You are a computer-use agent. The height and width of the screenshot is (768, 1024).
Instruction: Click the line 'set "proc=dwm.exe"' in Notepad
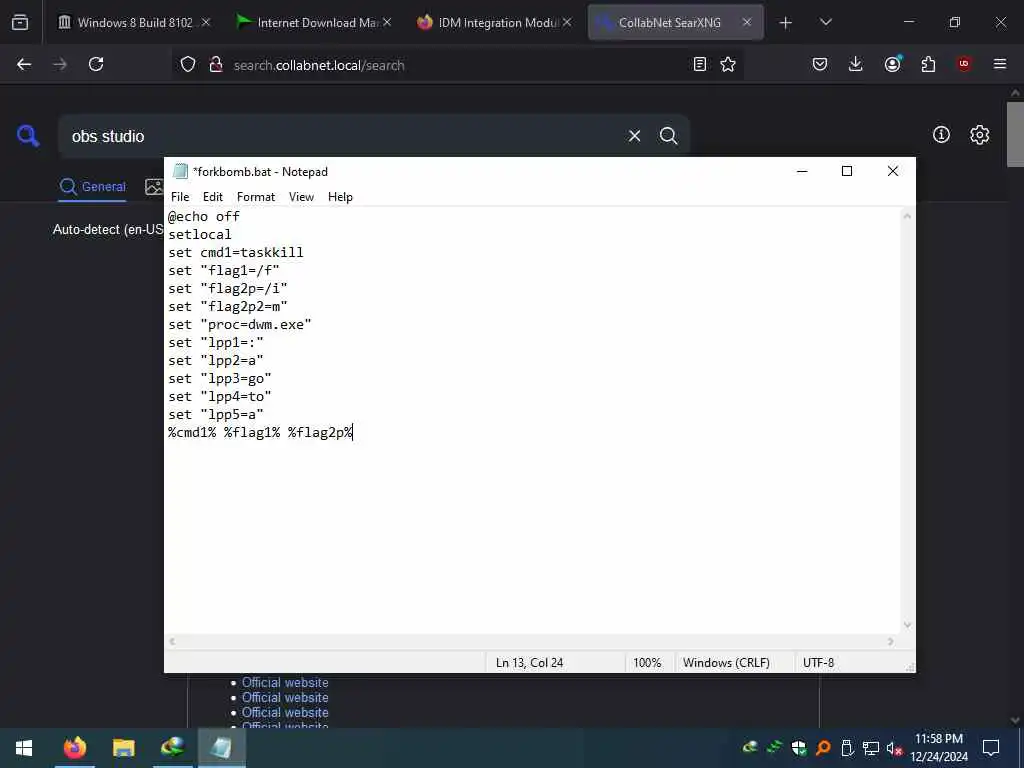[x=240, y=325]
